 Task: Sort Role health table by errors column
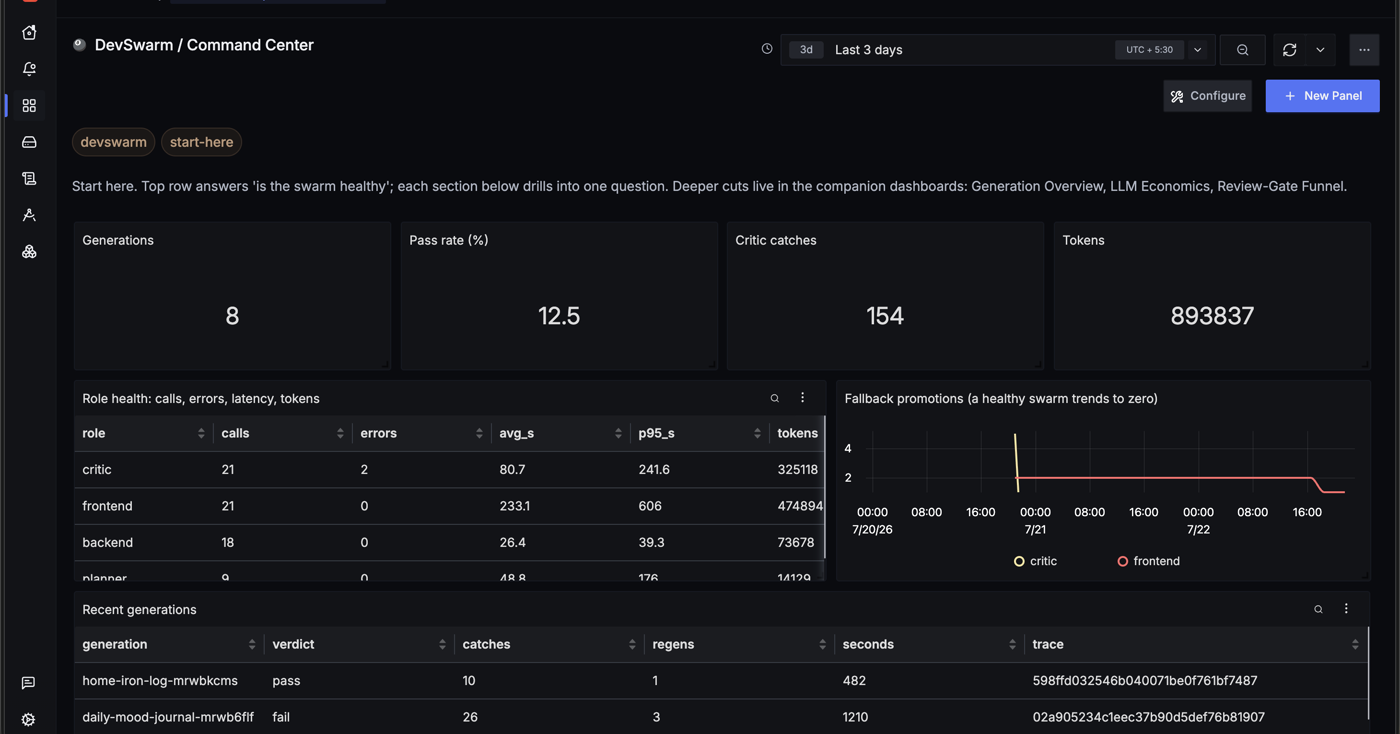tap(479, 433)
